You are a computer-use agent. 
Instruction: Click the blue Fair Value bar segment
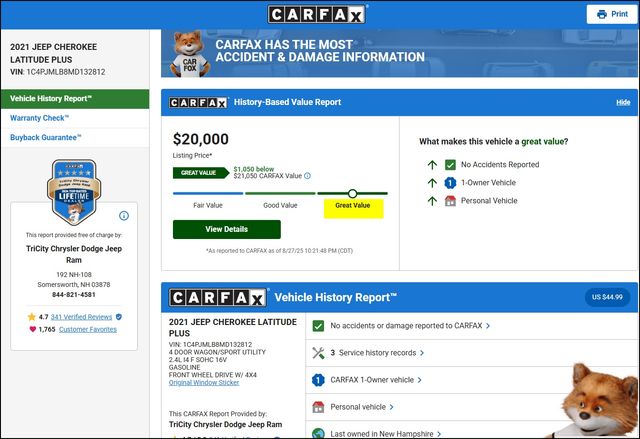click(x=208, y=193)
